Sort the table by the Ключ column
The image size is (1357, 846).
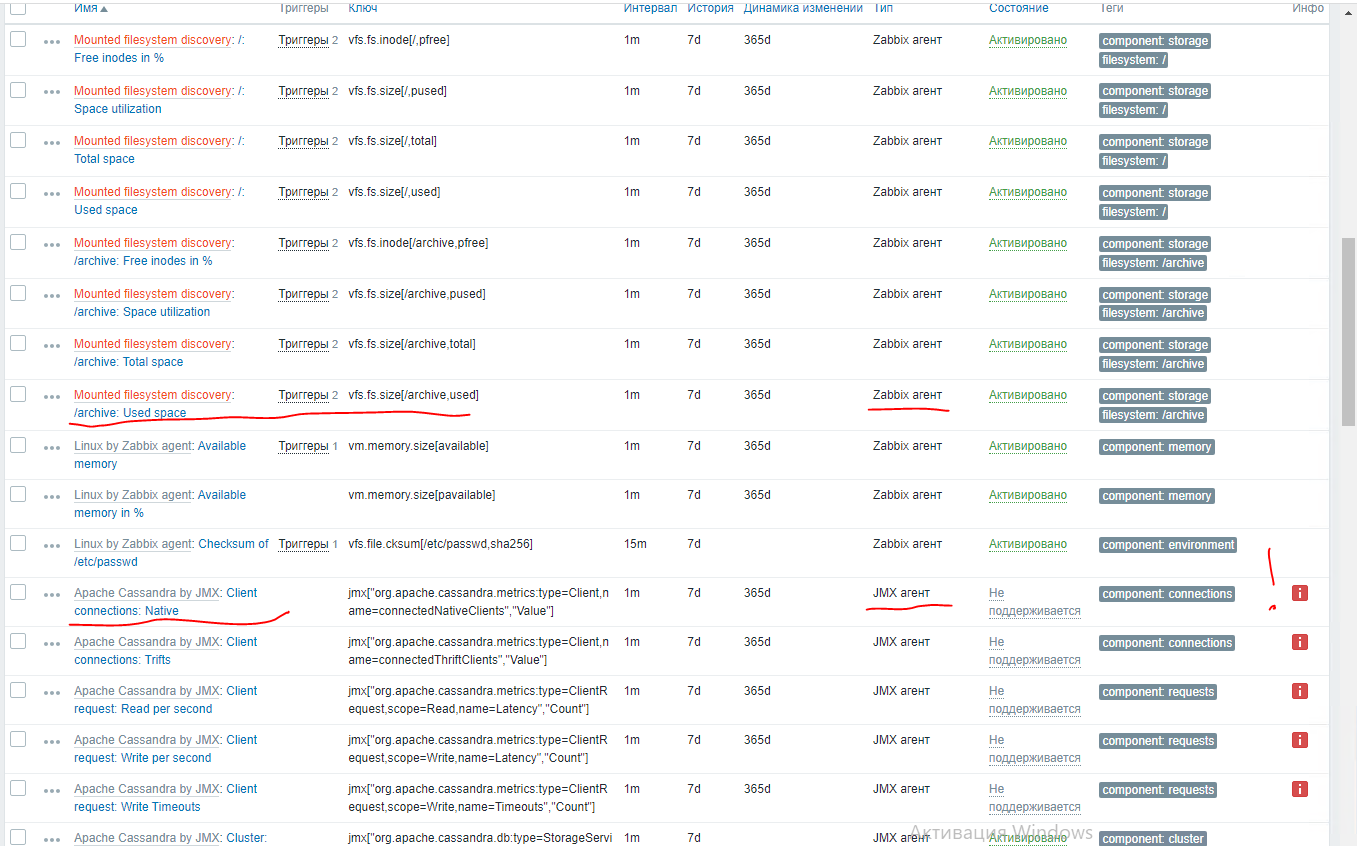363,8
